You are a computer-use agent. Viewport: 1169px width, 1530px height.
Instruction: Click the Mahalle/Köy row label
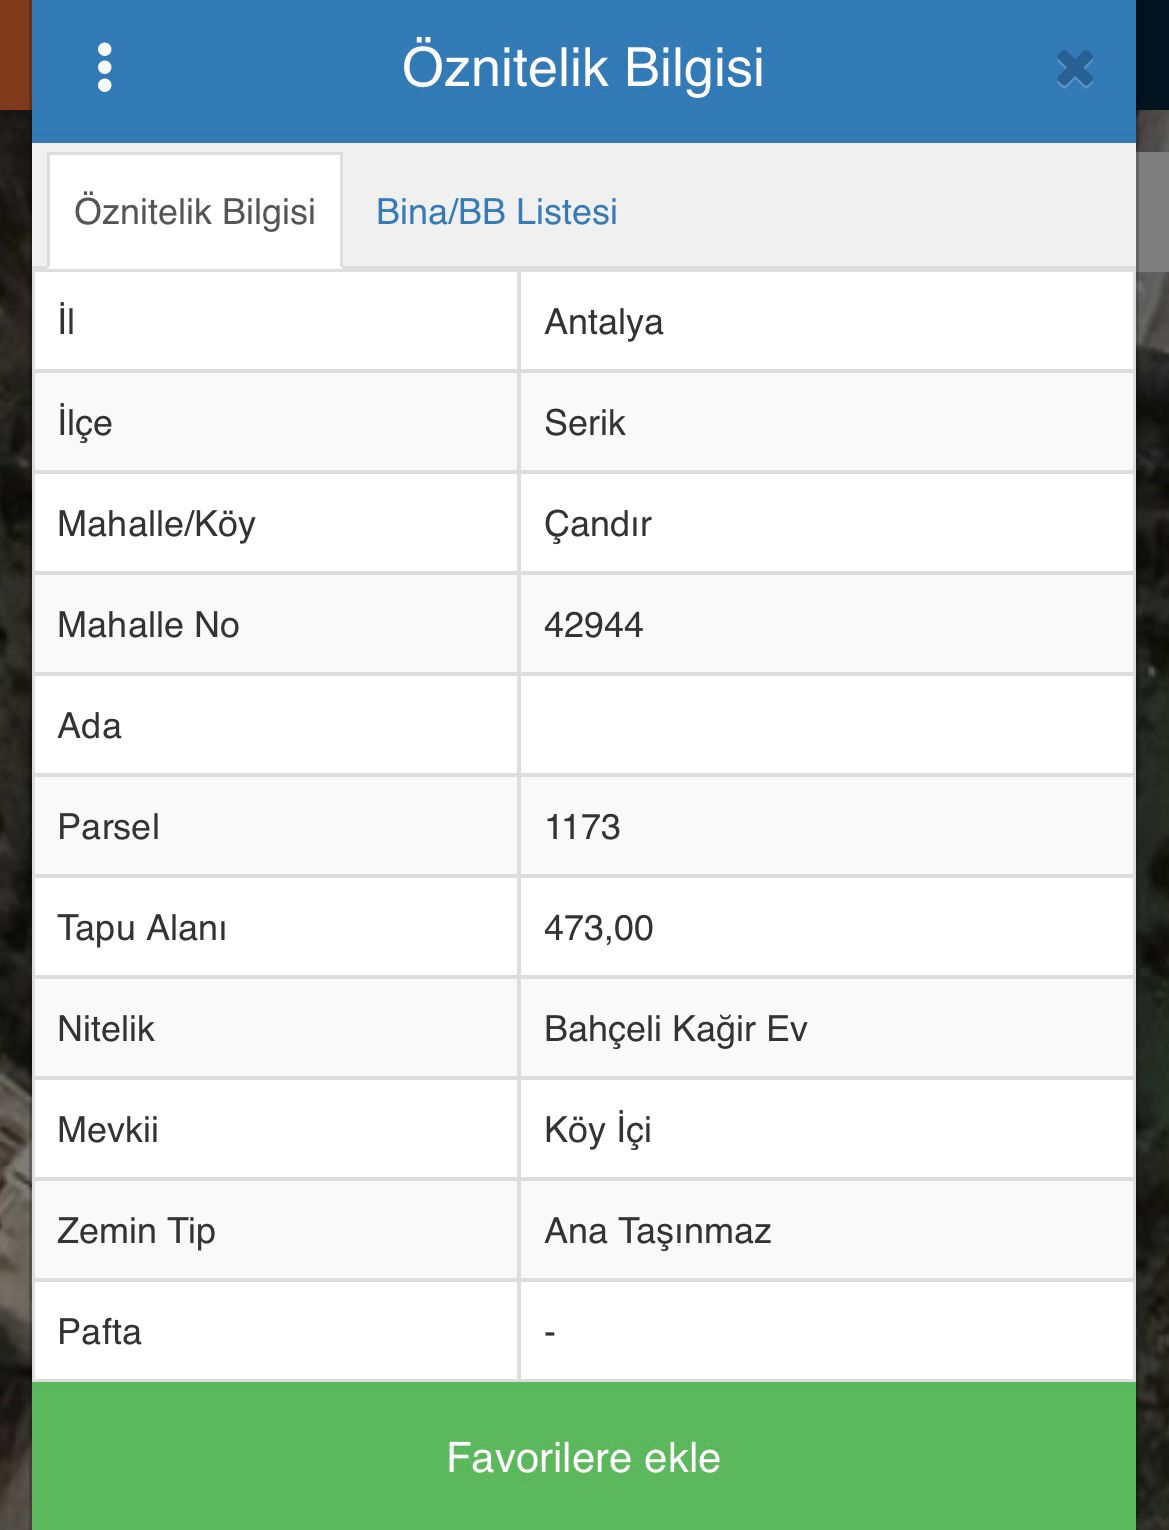tap(157, 524)
